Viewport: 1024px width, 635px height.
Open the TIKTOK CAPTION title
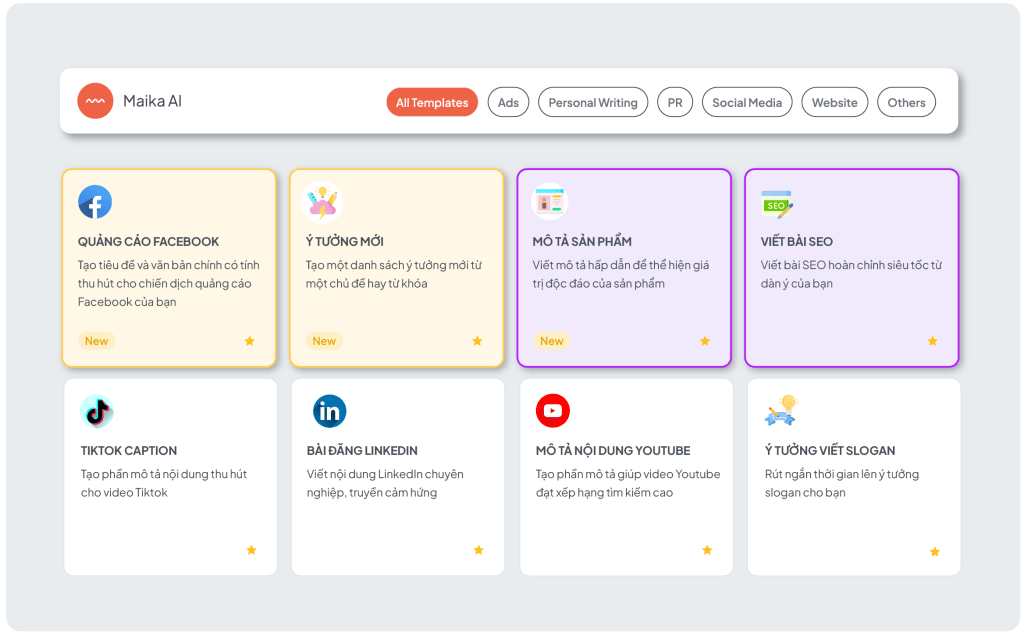click(x=129, y=451)
